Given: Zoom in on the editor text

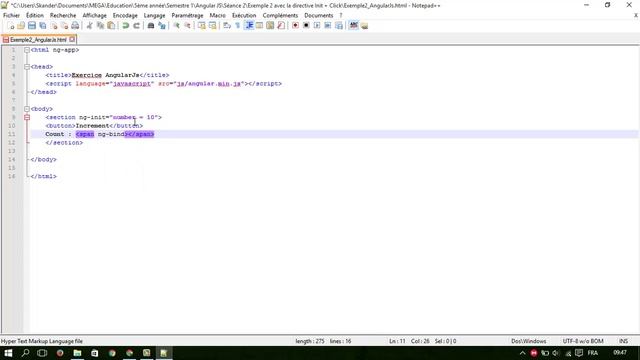Looking at the screenshot, I should pyautogui.click(x=176, y=26).
